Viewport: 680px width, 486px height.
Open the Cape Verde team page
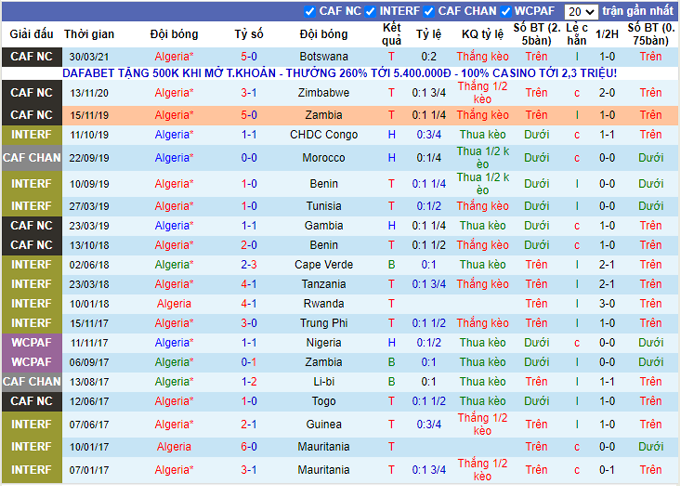[x=324, y=264]
